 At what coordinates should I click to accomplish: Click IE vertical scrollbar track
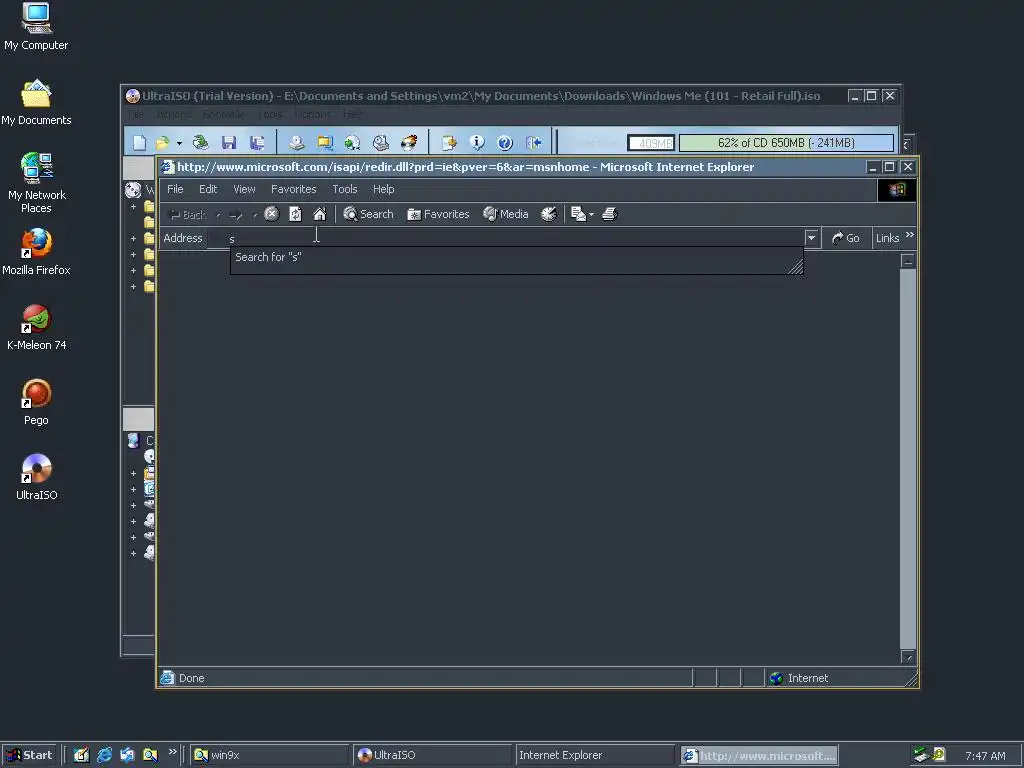click(x=908, y=457)
